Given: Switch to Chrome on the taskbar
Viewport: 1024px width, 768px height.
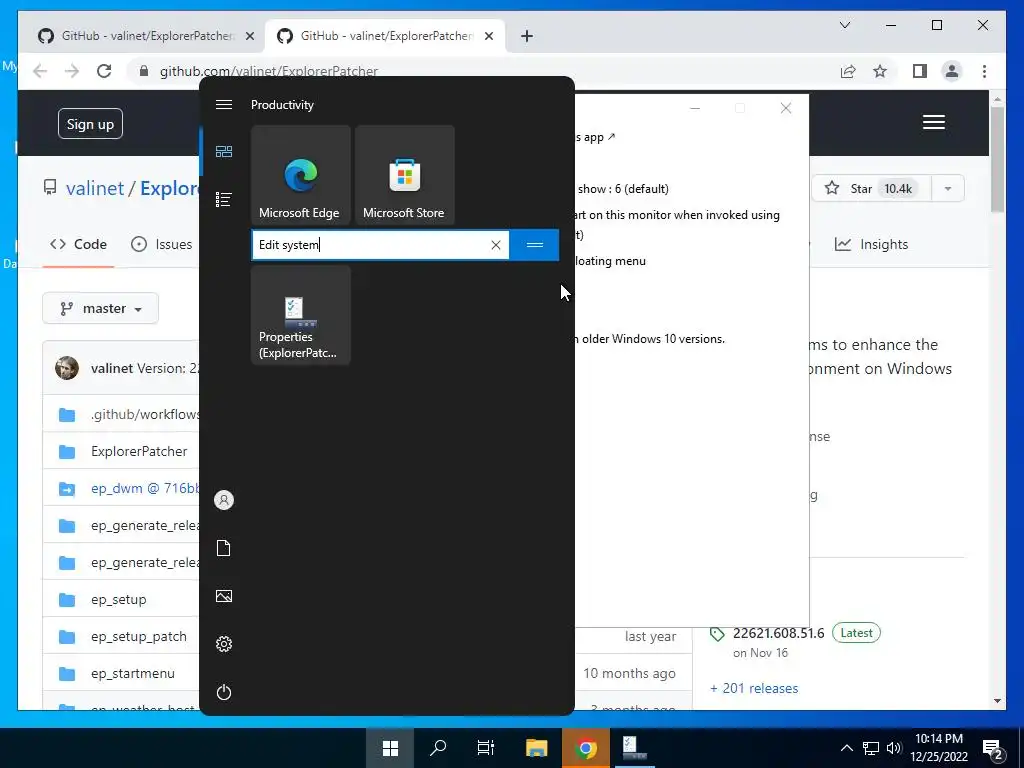Looking at the screenshot, I should coord(586,748).
